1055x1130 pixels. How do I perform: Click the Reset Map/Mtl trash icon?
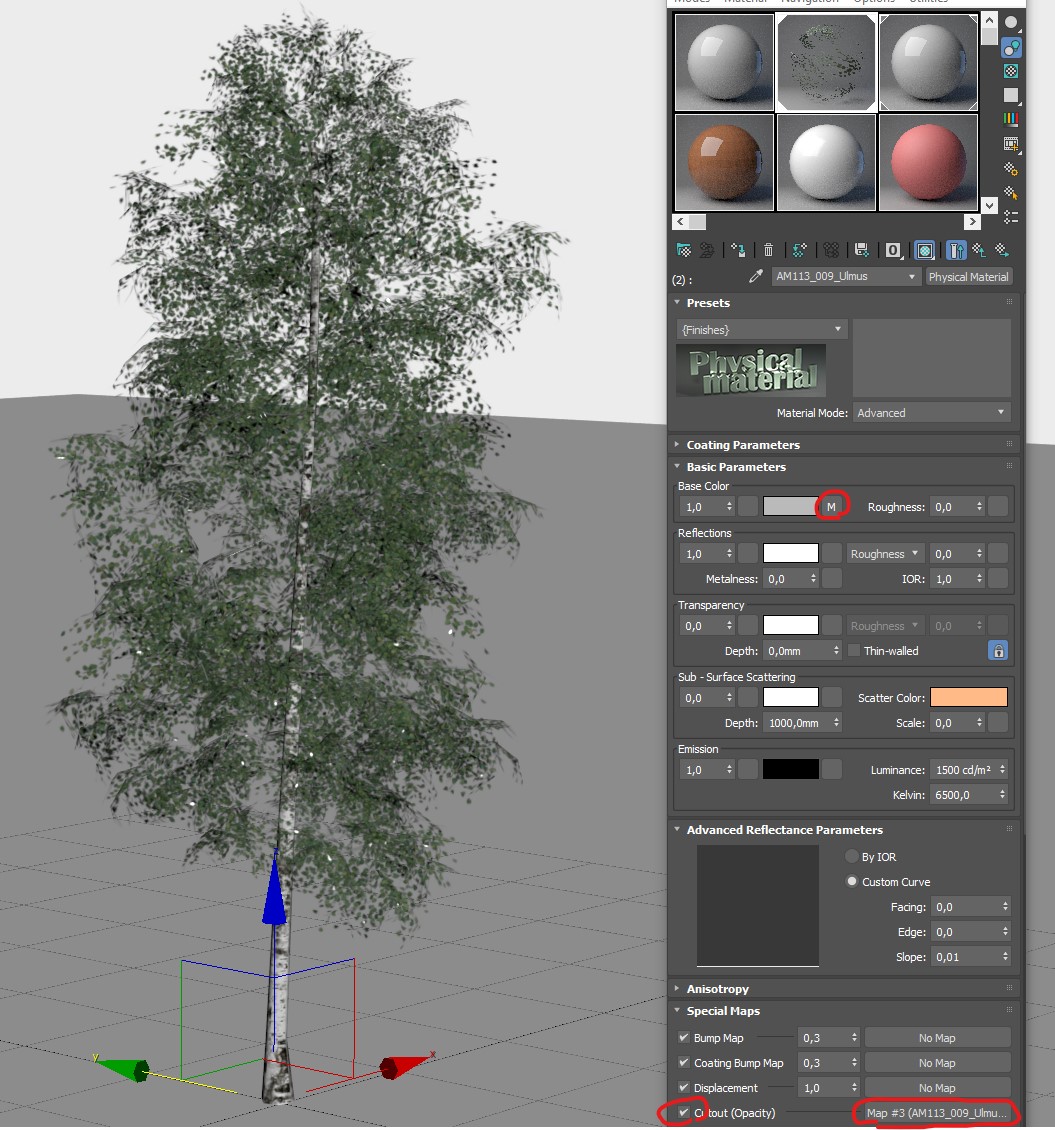click(768, 250)
